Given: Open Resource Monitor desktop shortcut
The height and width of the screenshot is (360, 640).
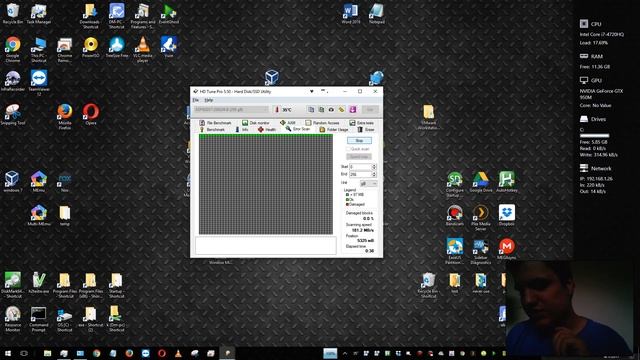Looking at the screenshot, I should (13, 319).
